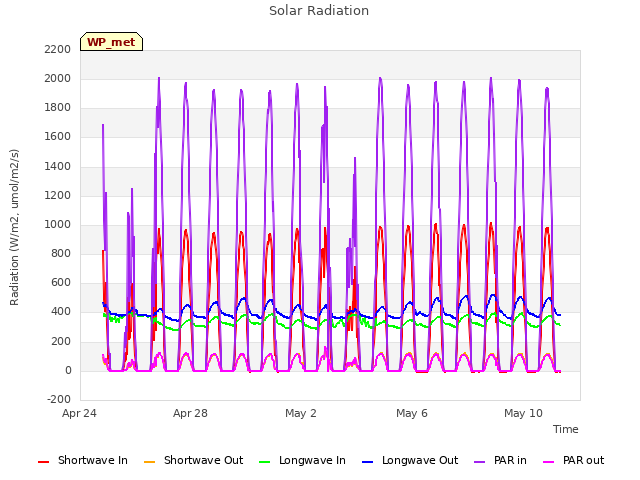Click the 2200 y-axis tick label
The width and height of the screenshot is (640, 480).
[x=58, y=49]
